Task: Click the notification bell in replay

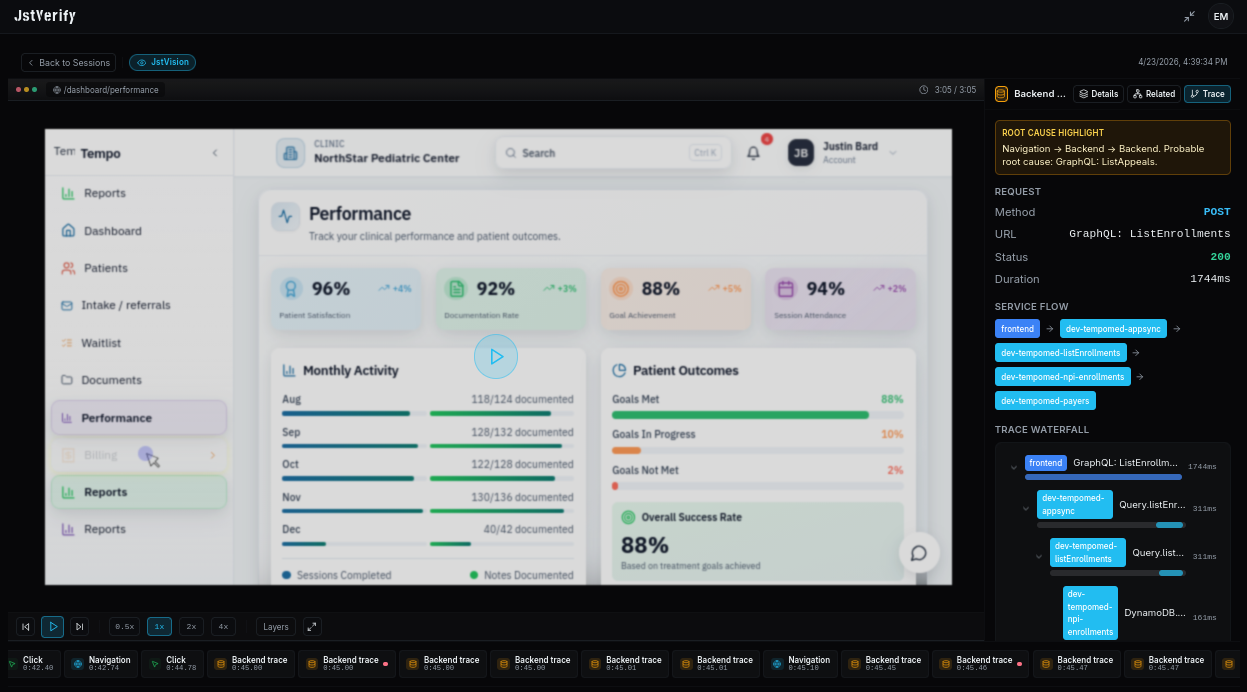Action: click(x=754, y=153)
